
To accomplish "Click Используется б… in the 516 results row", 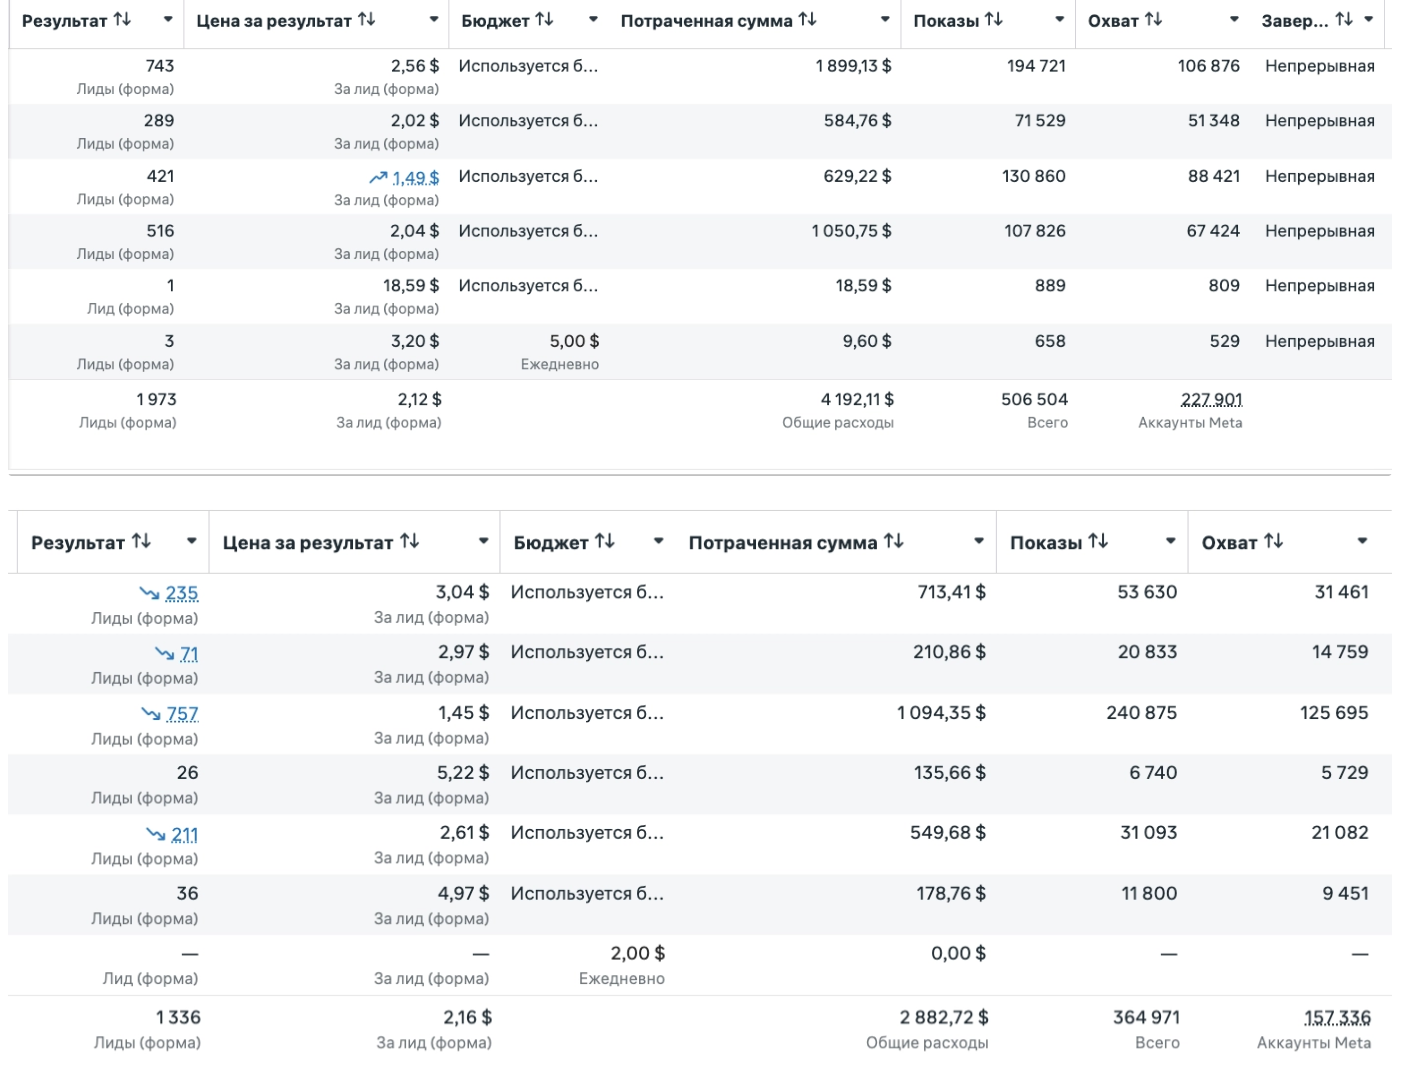I will (x=528, y=231).
